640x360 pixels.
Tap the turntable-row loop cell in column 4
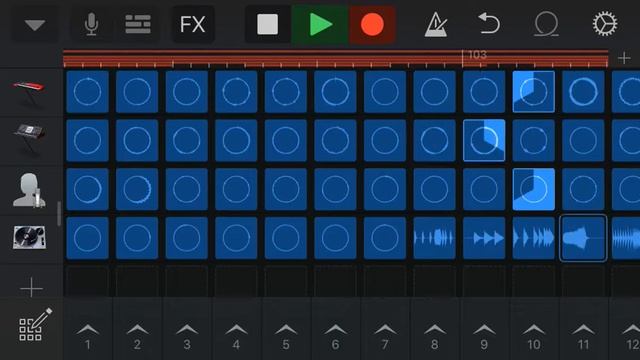click(x=236, y=238)
